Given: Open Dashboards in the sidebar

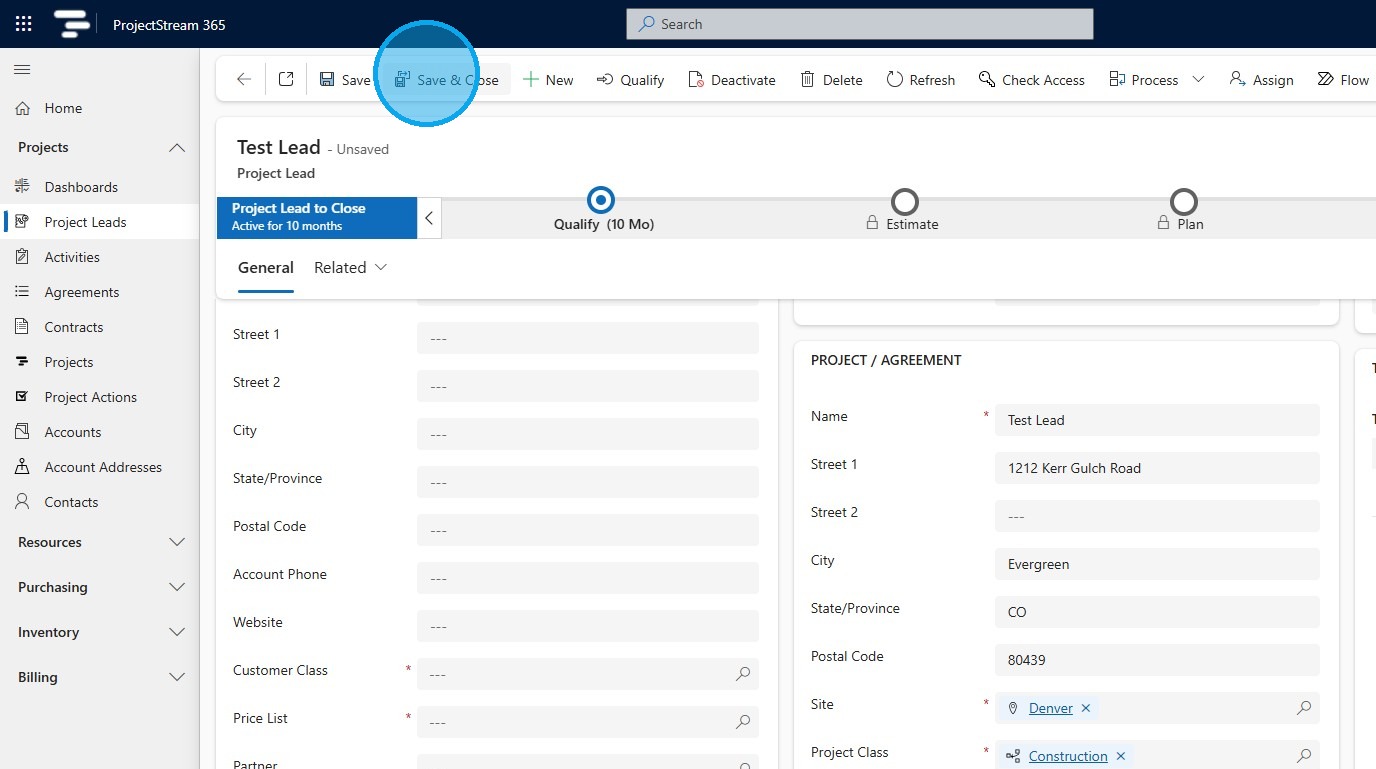Looking at the screenshot, I should [81, 187].
